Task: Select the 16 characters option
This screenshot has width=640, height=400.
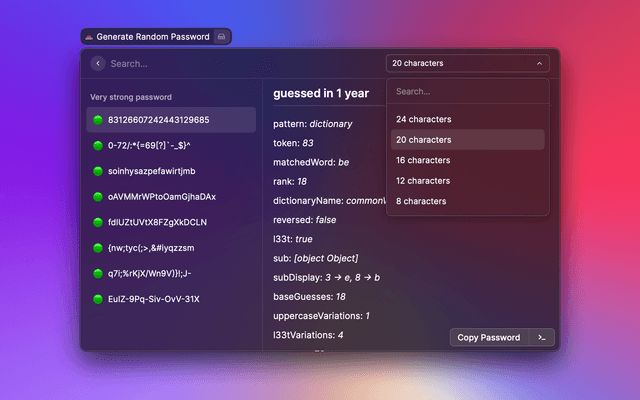Action: (x=423, y=160)
